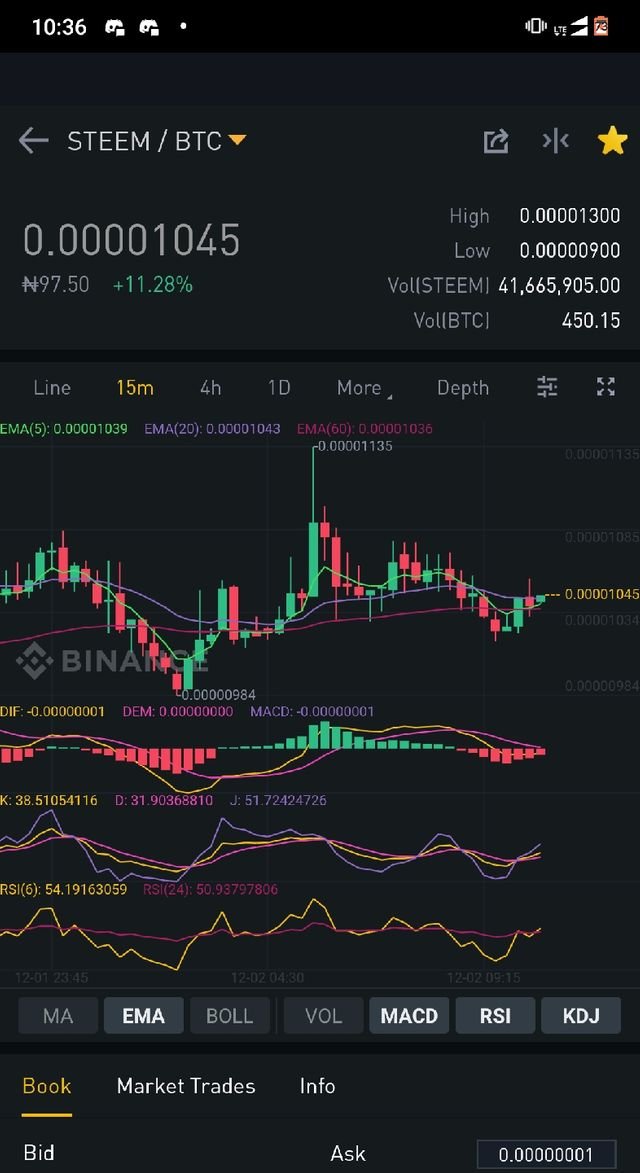Switch chart to Line view
Image resolution: width=640 pixels, height=1173 pixels.
click(52, 388)
